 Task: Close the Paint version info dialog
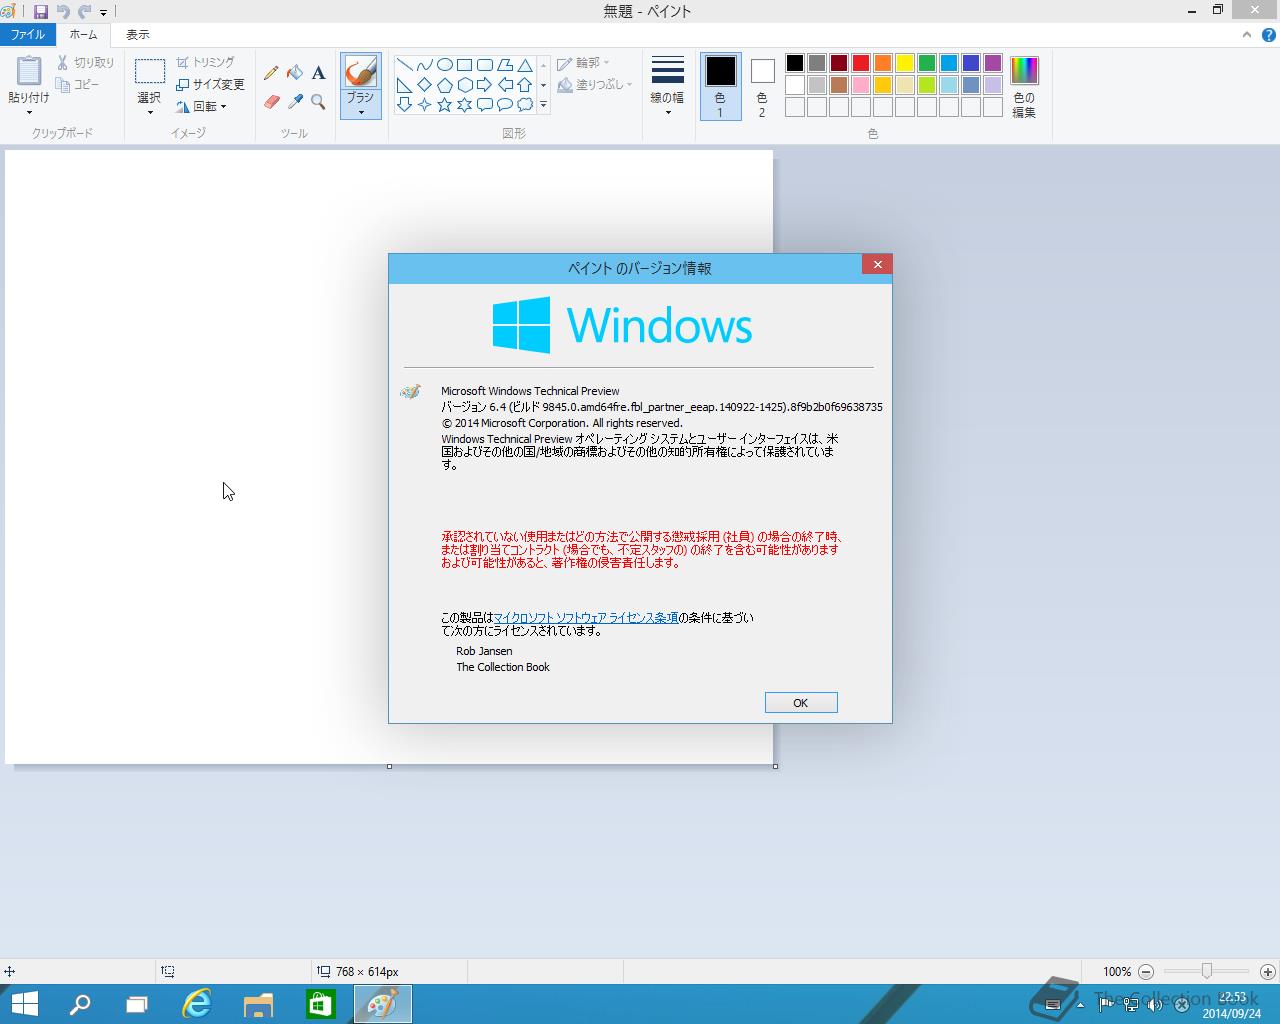click(x=877, y=264)
